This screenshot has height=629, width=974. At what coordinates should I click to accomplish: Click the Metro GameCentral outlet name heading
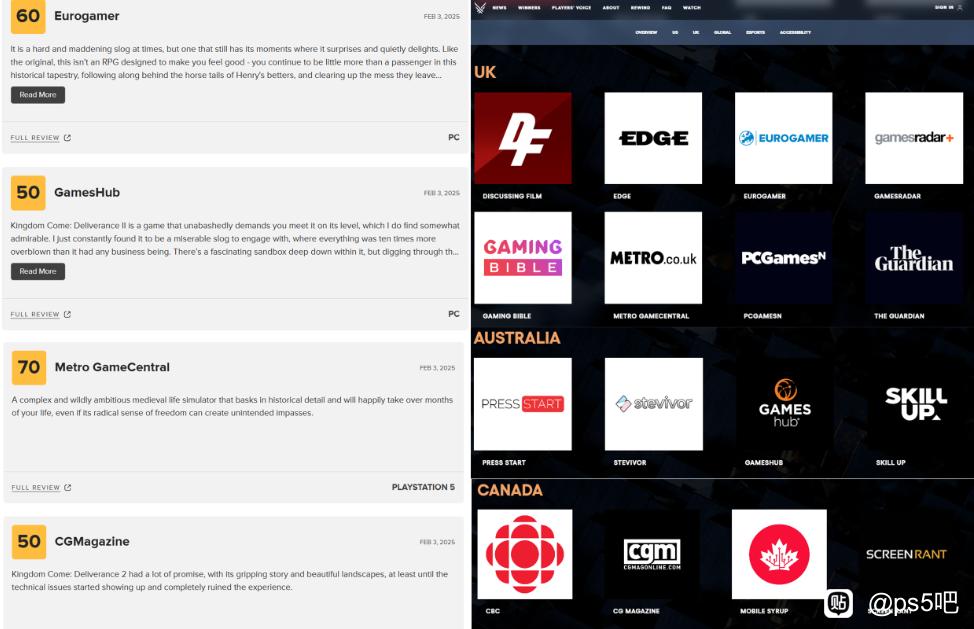[x=112, y=367]
